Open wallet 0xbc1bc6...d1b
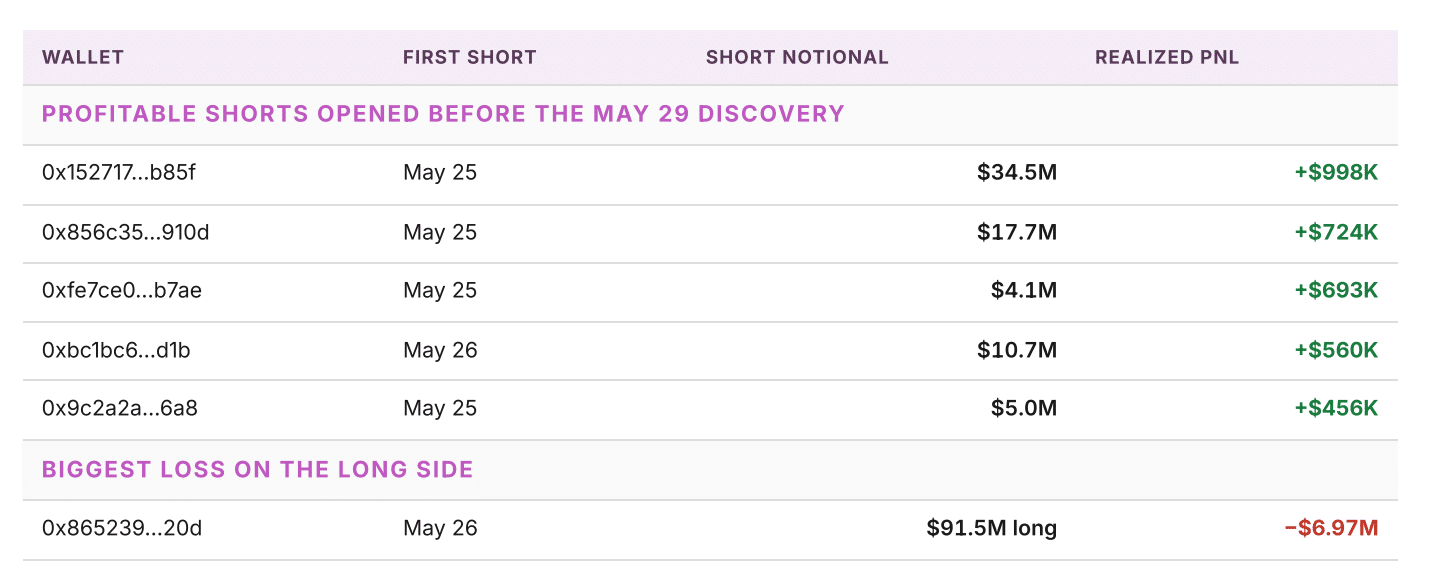 (x=116, y=350)
